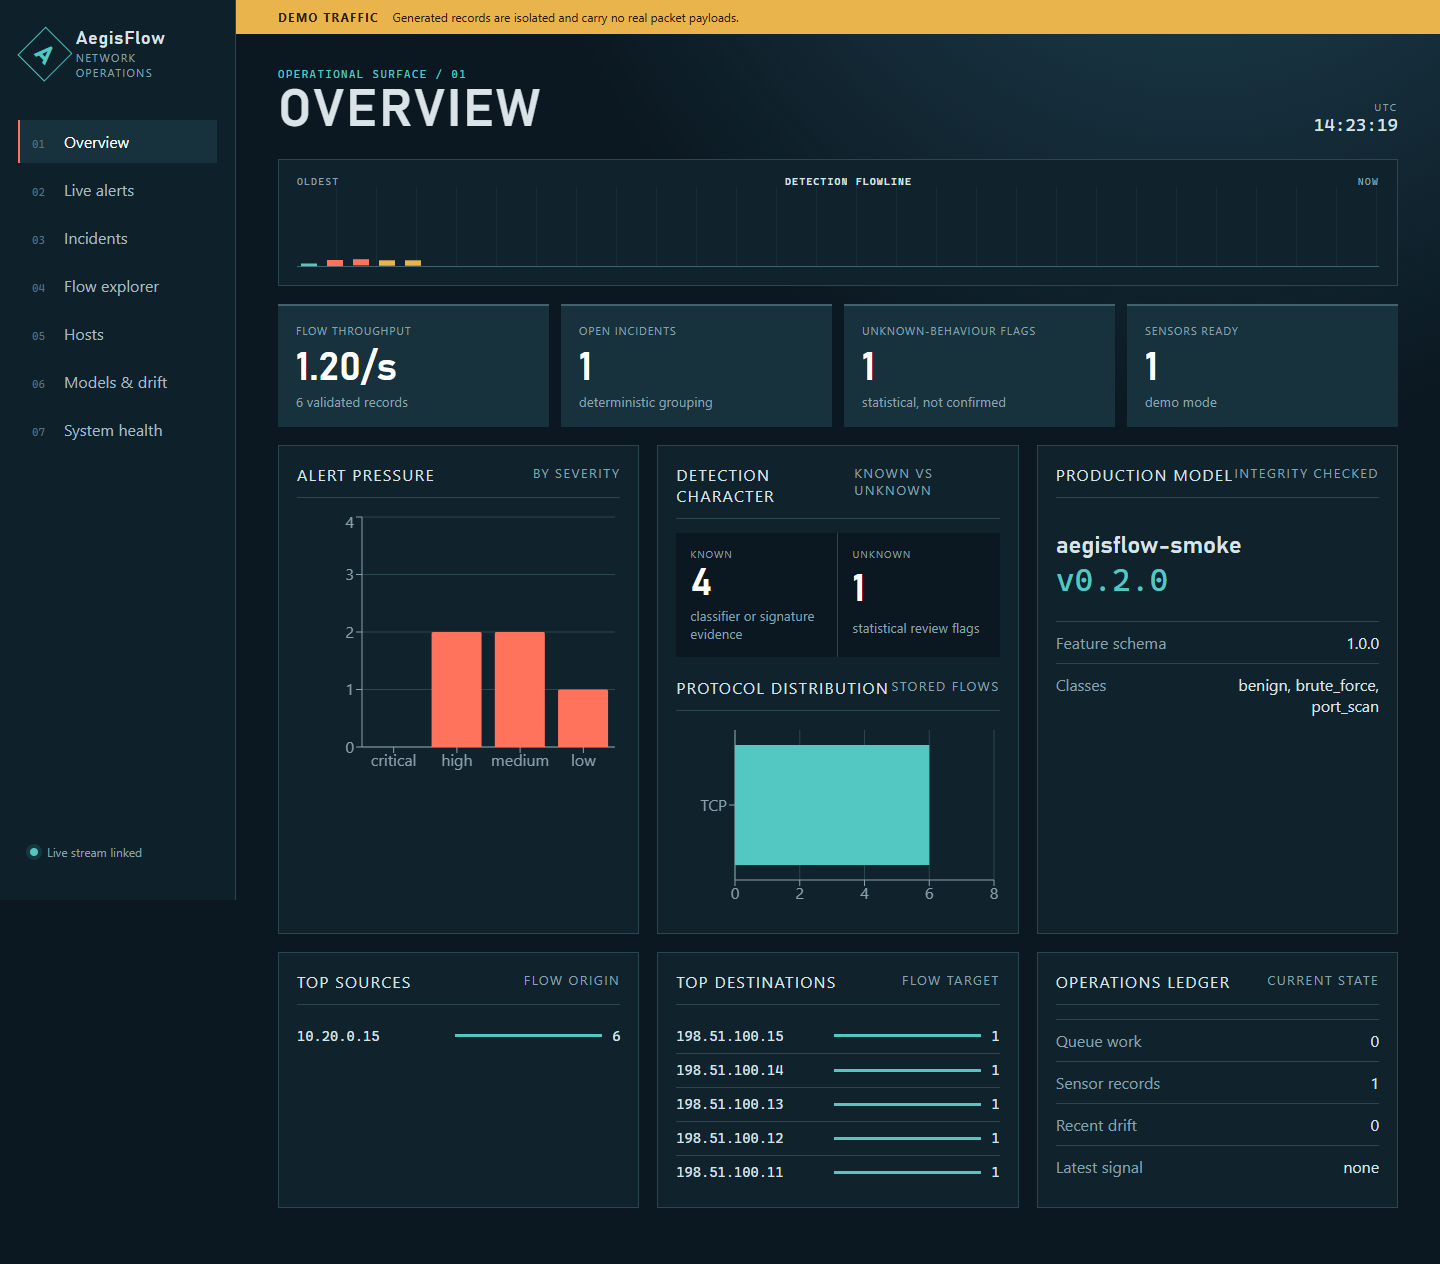Screen dimensions: 1440x1264
Task: Click the progress bar for 10.20.0.15
Action: tap(528, 1036)
